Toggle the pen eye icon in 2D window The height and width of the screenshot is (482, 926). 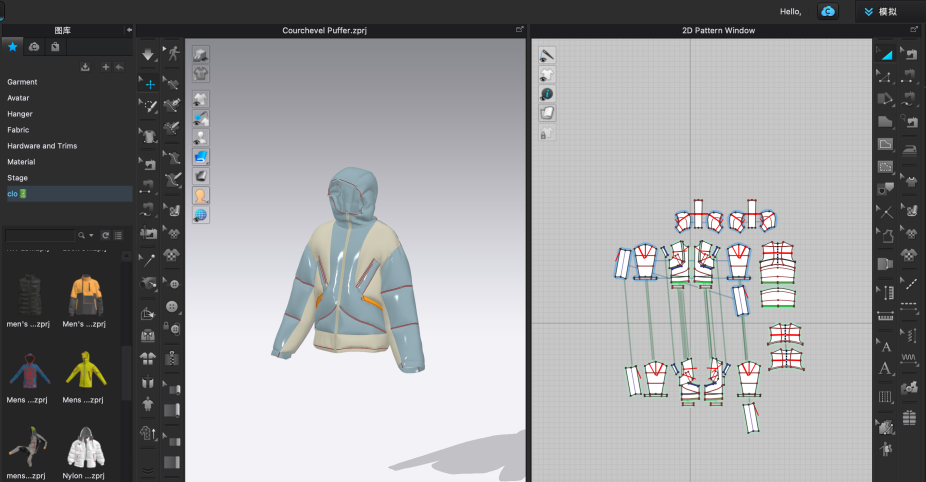coord(547,56)
